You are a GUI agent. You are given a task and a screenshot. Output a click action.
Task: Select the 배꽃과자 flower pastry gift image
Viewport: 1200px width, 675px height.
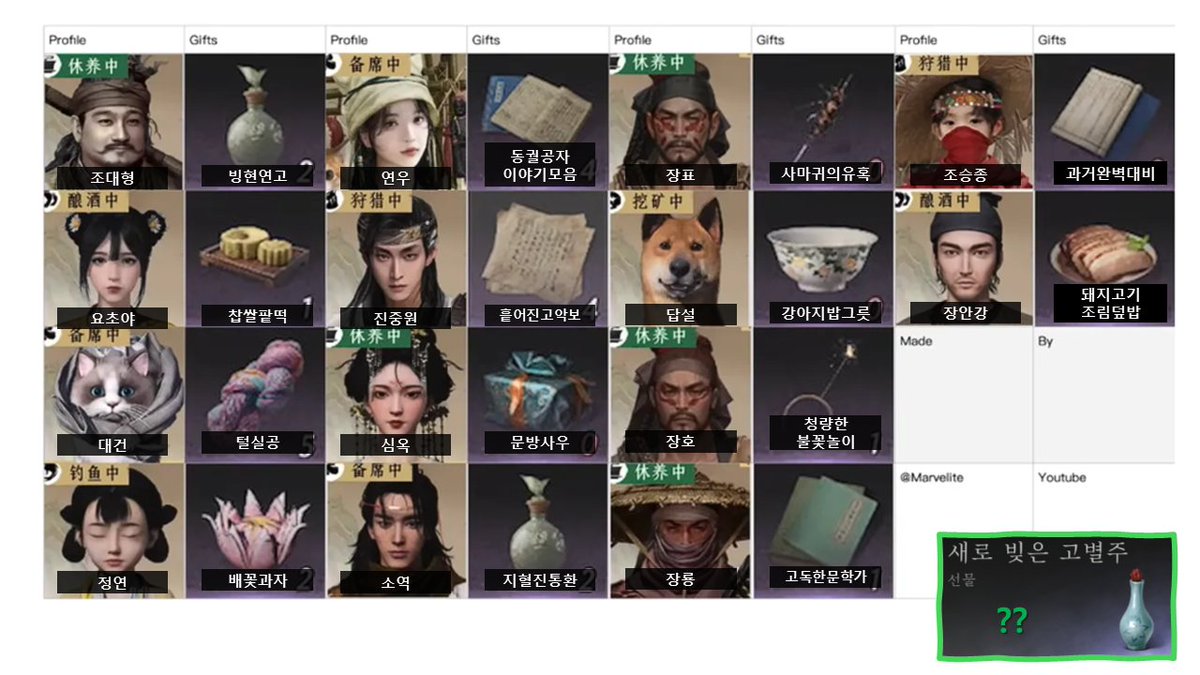coord(255,531)
